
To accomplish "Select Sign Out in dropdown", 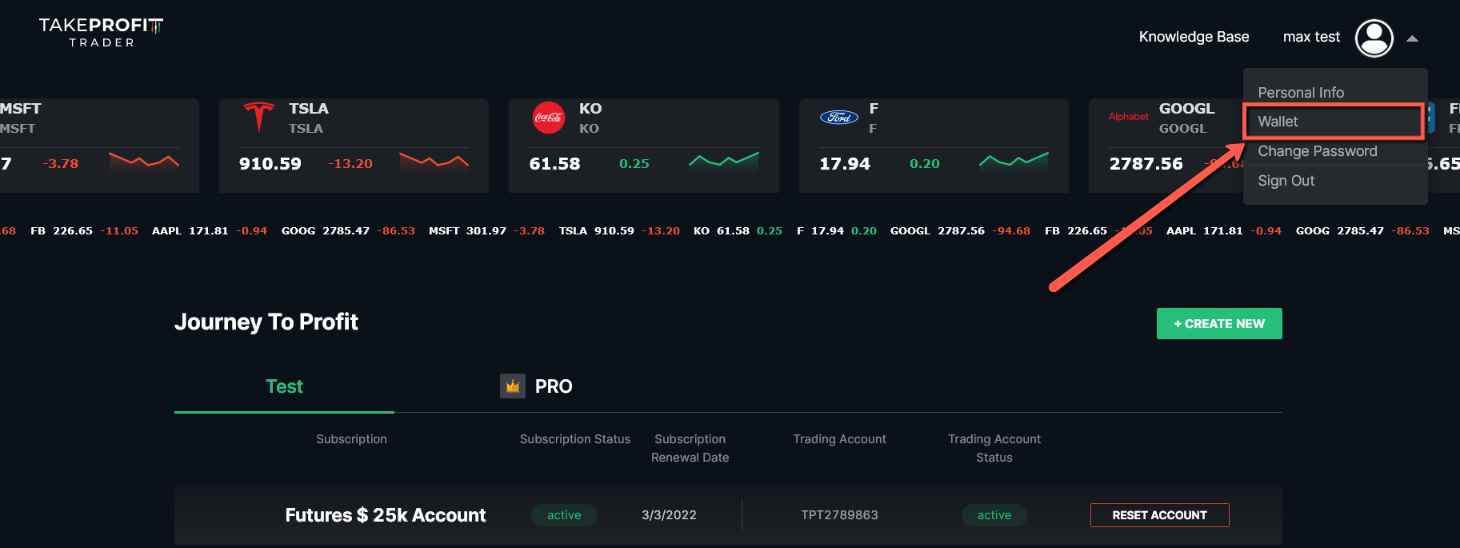I will tap(1286, 181).
